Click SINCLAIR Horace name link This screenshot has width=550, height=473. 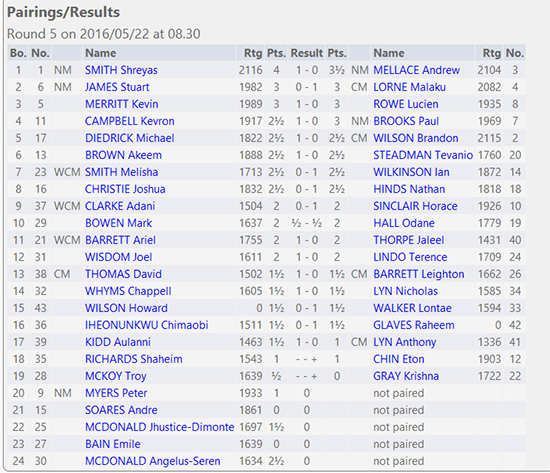tap(415, 206)
